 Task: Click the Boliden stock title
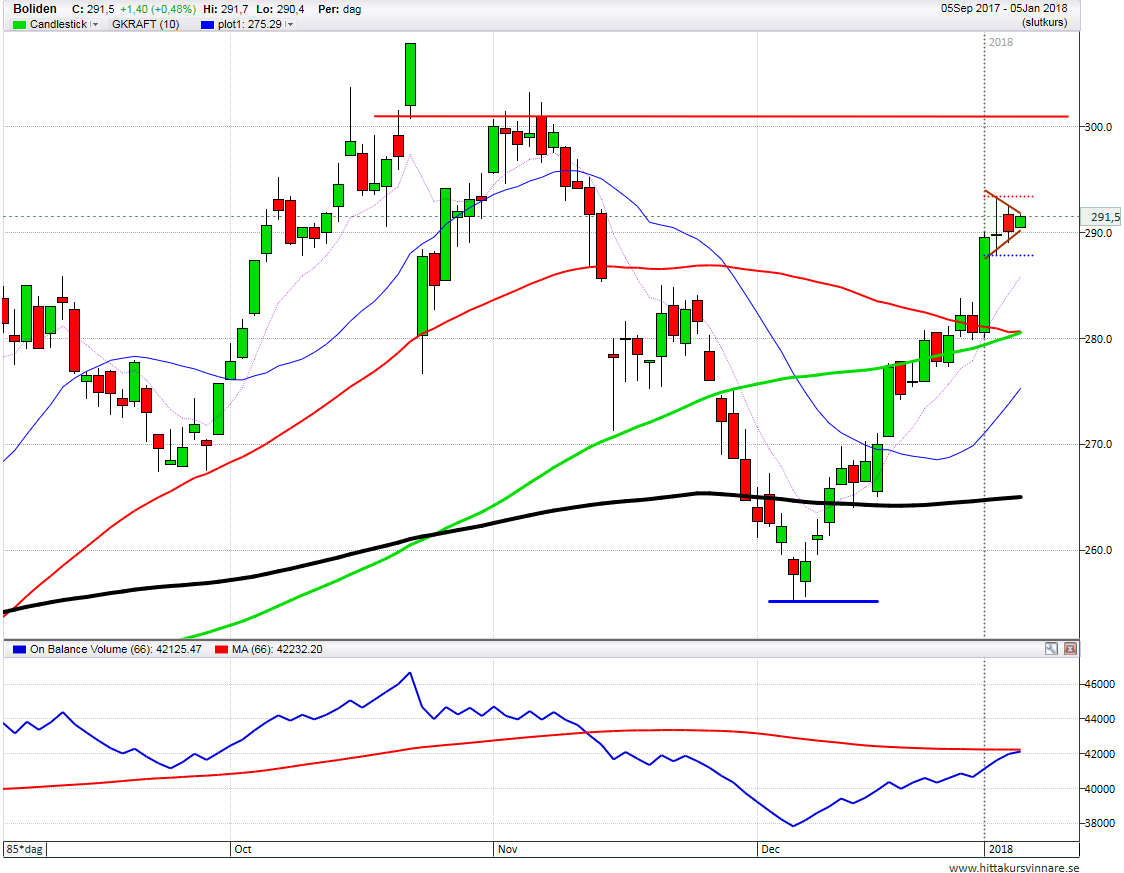click(35, 9)
